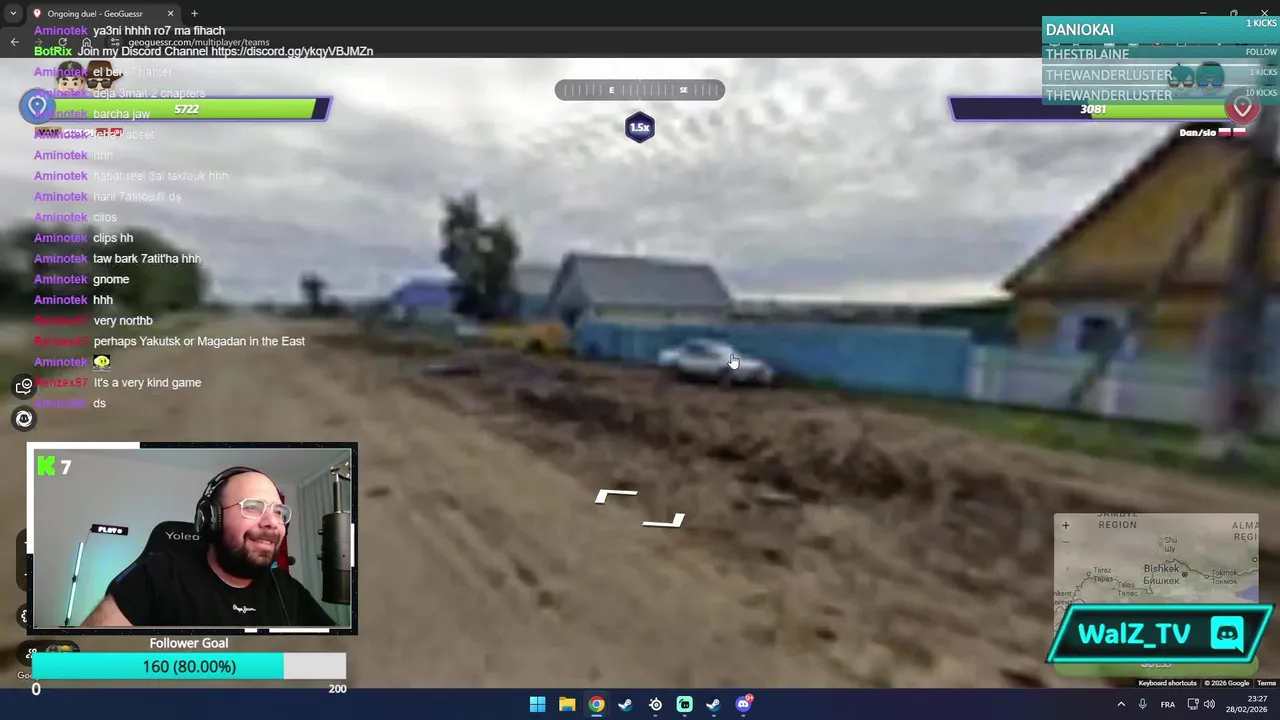The image size is (1280, 720).
Task: Click the red heart opponent badge
Action: [1242, 106]
